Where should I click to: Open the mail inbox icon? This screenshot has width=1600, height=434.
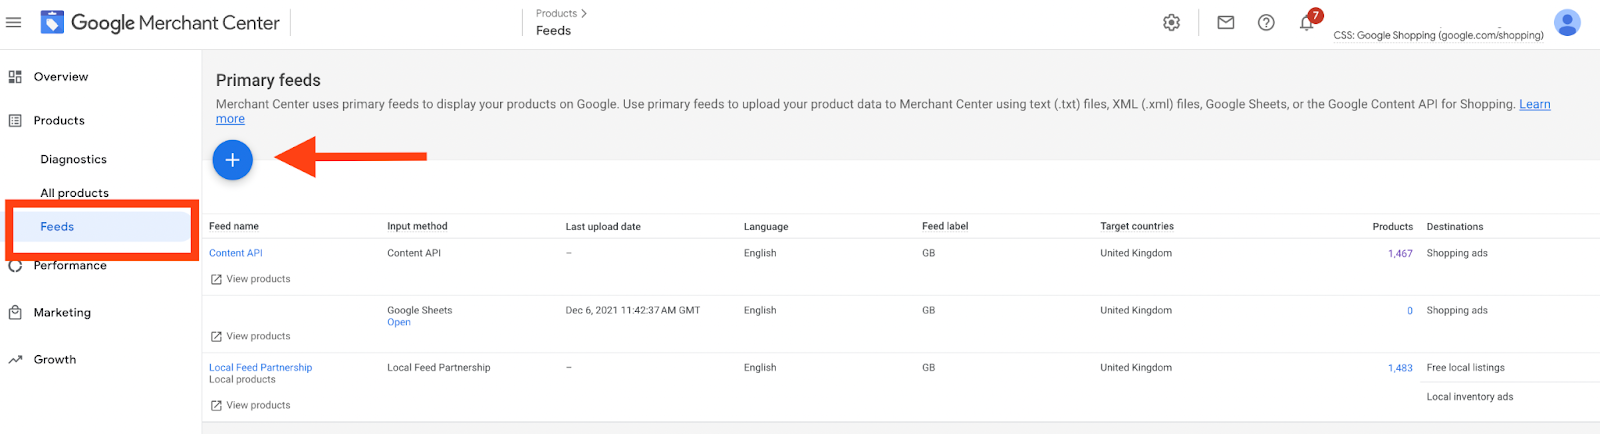[x=1225, y=22]
